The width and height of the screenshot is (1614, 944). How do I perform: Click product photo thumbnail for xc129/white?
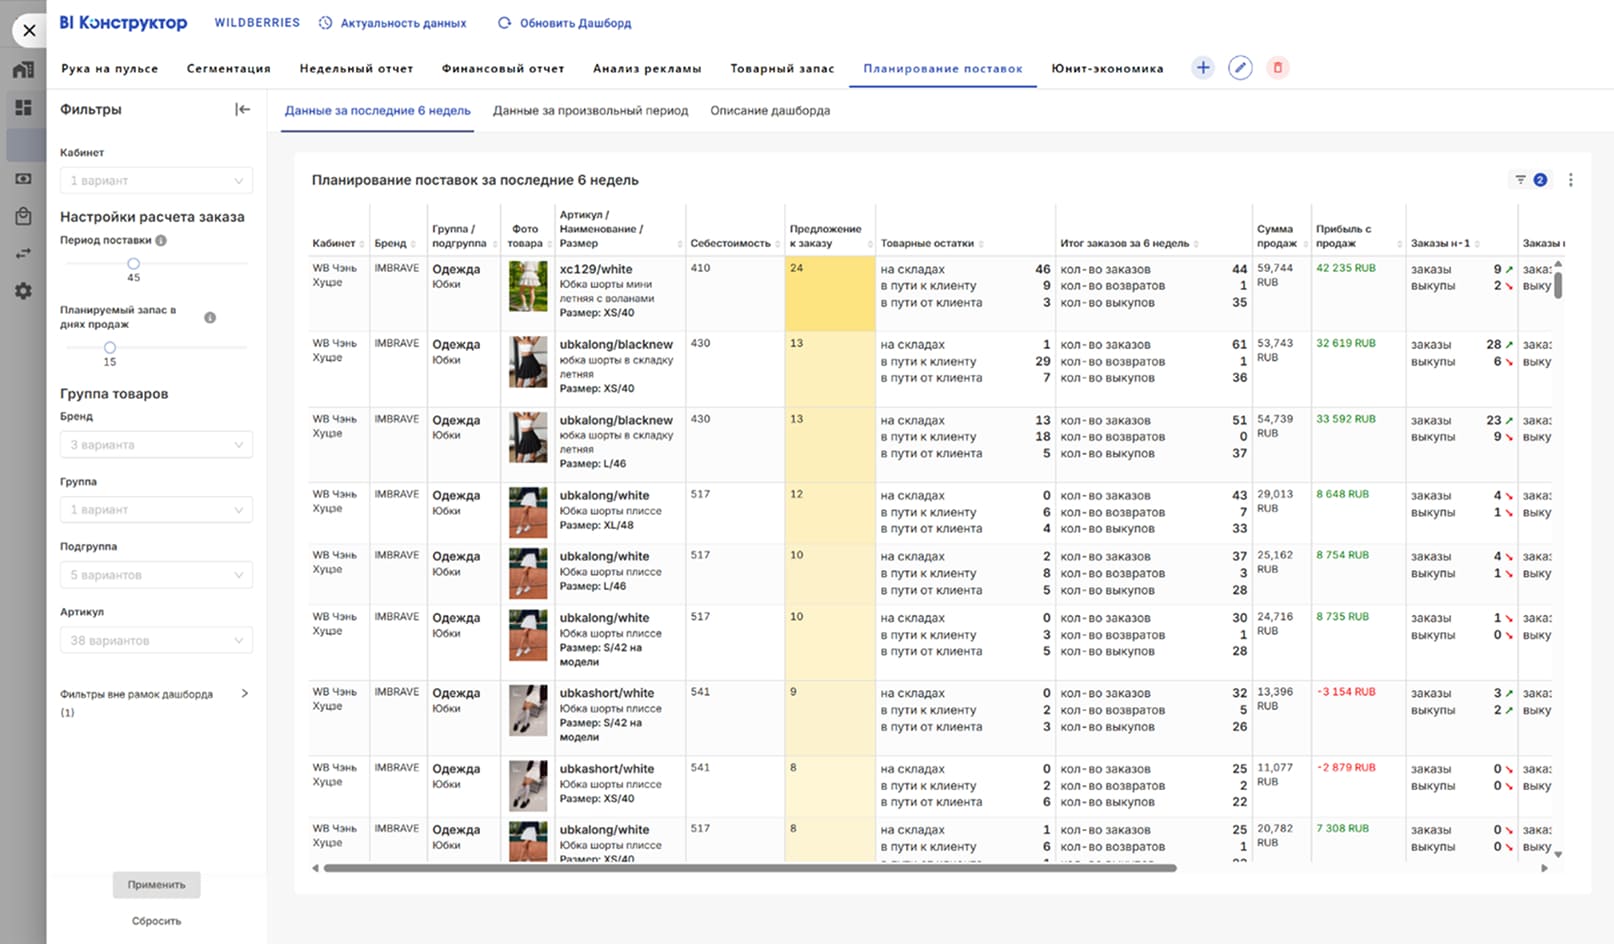(527, 286)
